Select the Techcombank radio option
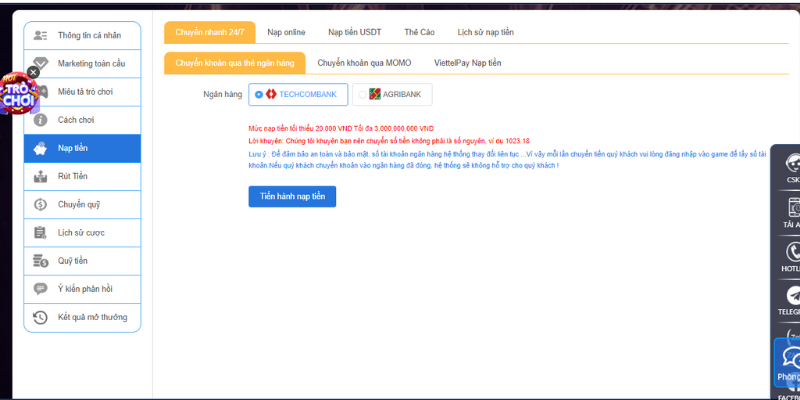The image size is (800, 400). click(x=259, y=94)
